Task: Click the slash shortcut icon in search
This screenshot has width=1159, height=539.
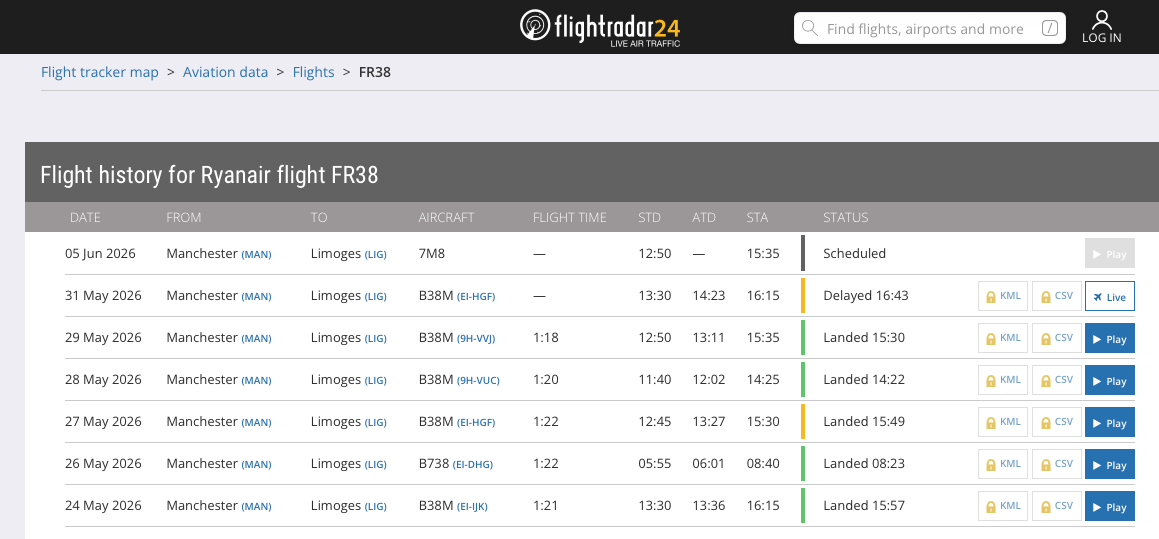Action: tap(1050, 29)
